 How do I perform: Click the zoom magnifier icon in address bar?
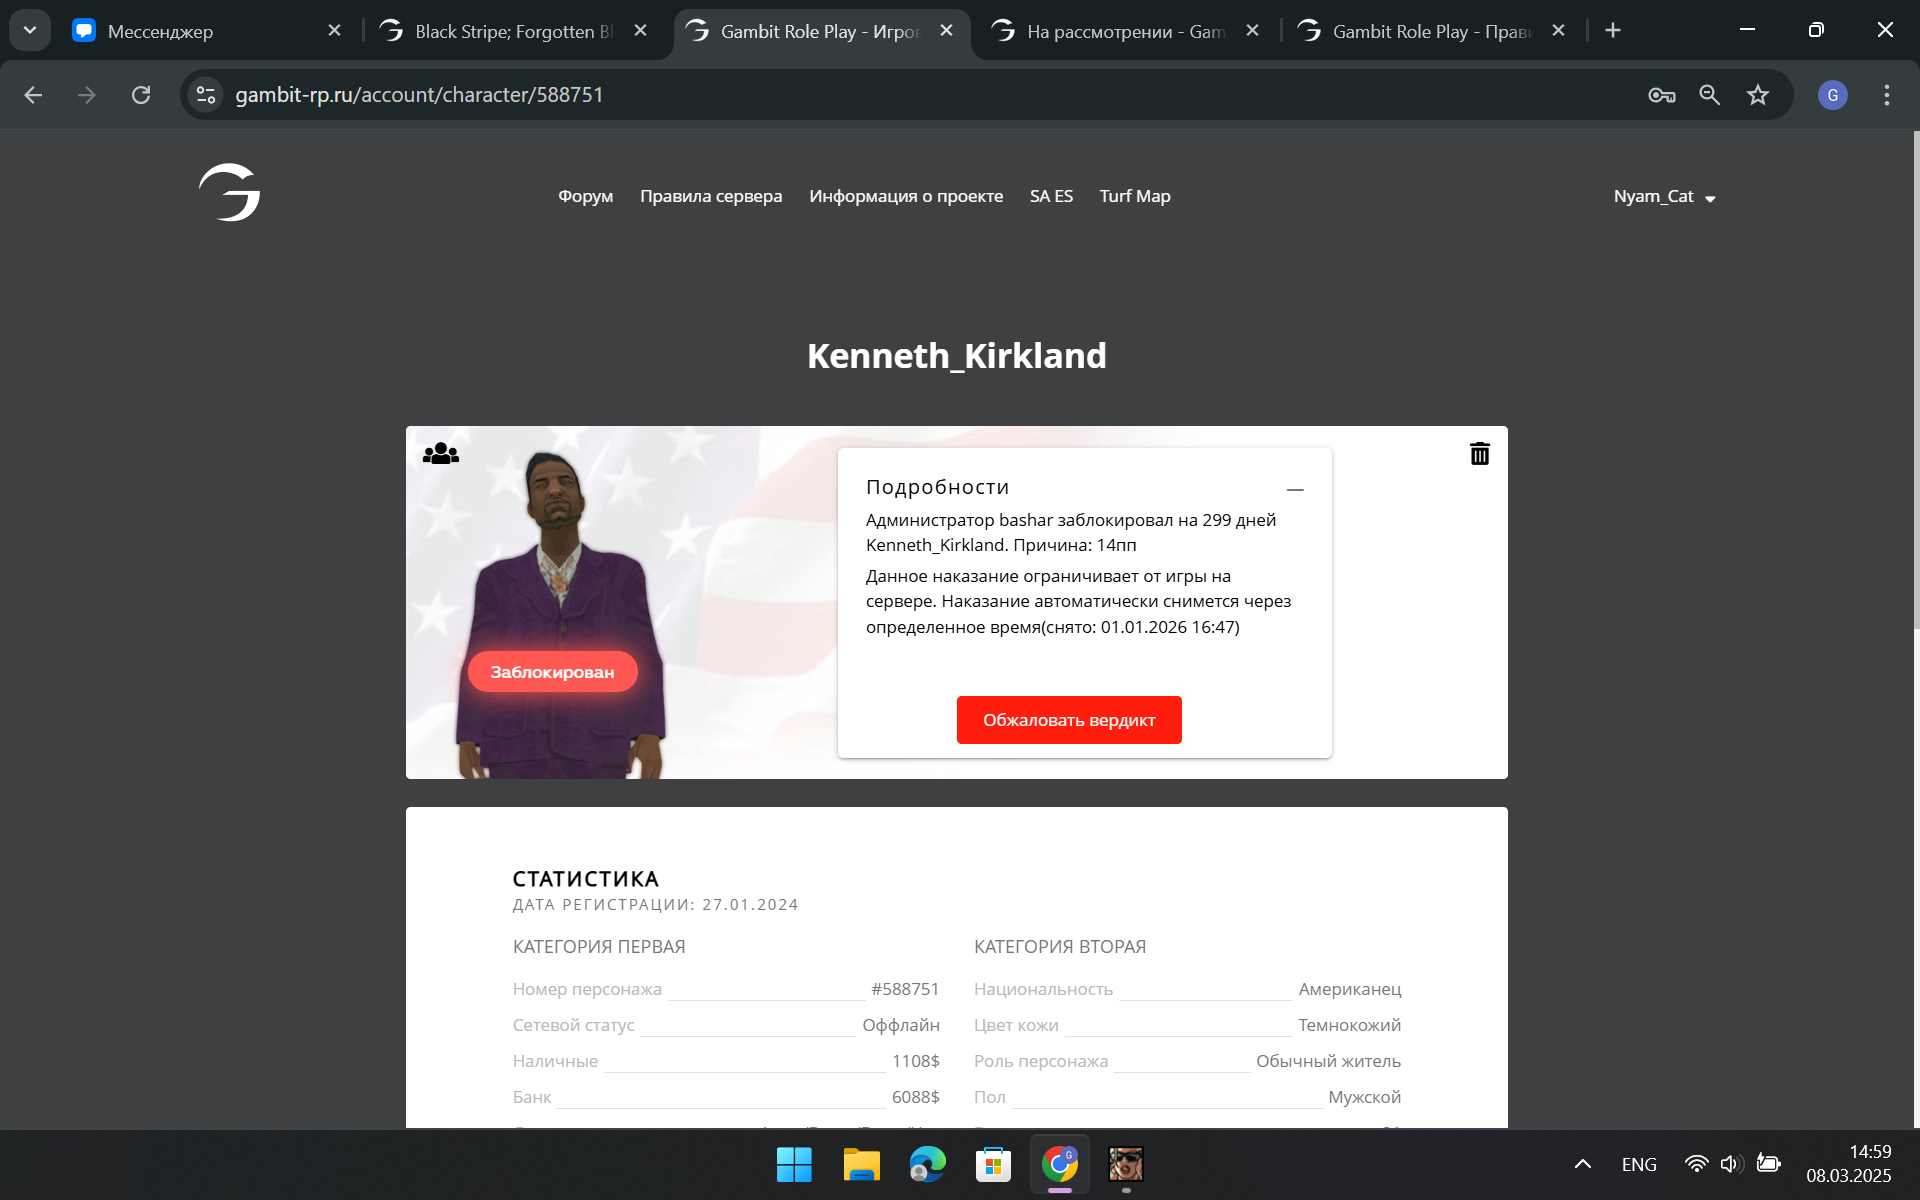(1709, 95)
